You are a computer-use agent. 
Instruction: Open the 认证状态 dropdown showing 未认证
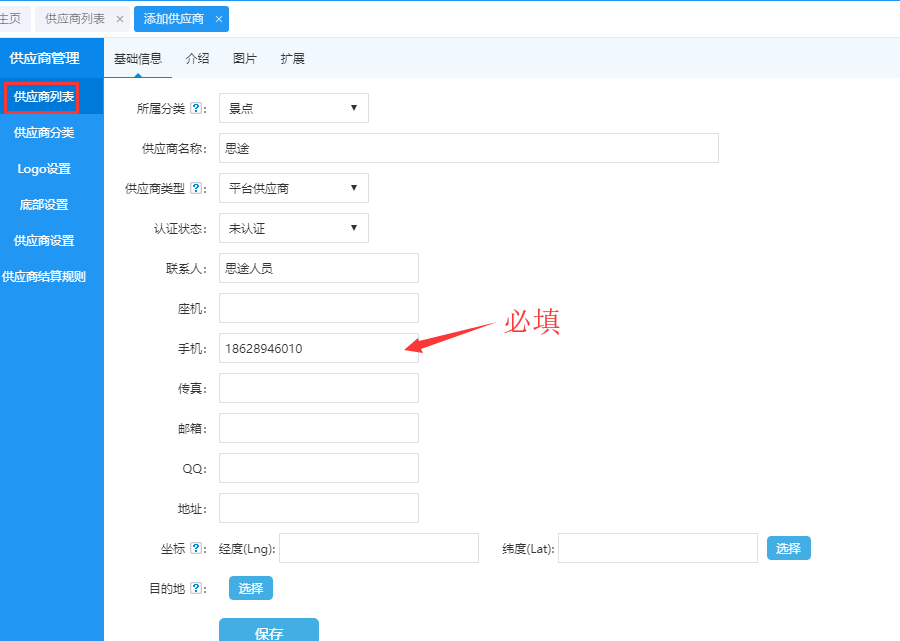[x=293, y=228]
